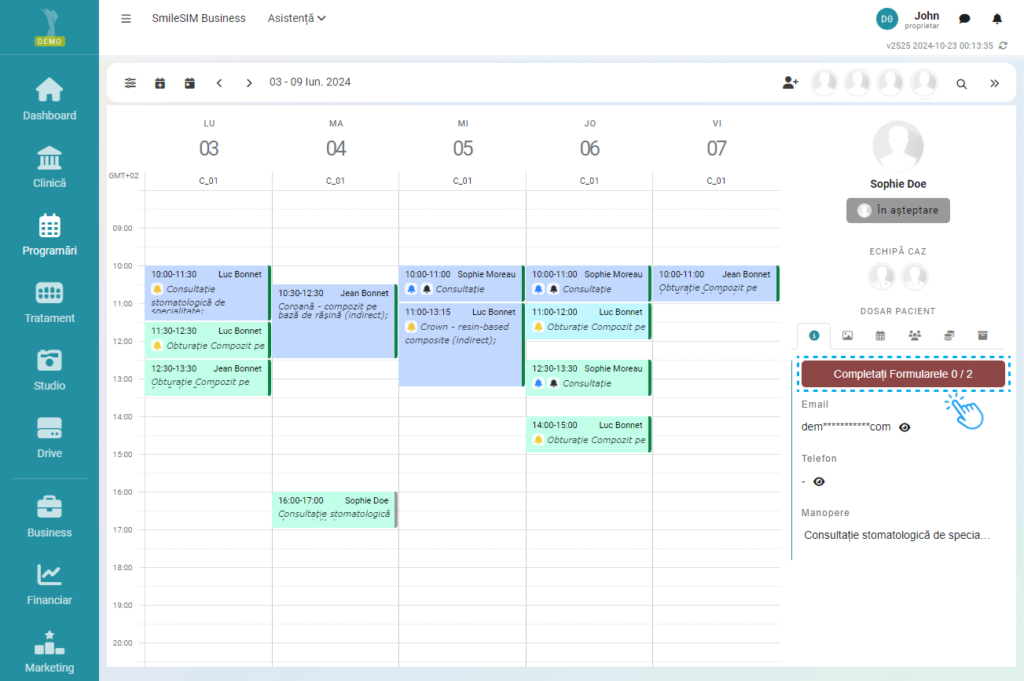
Task: Toggle the hamburger sidebar menu
Action: tap(126, 18)
